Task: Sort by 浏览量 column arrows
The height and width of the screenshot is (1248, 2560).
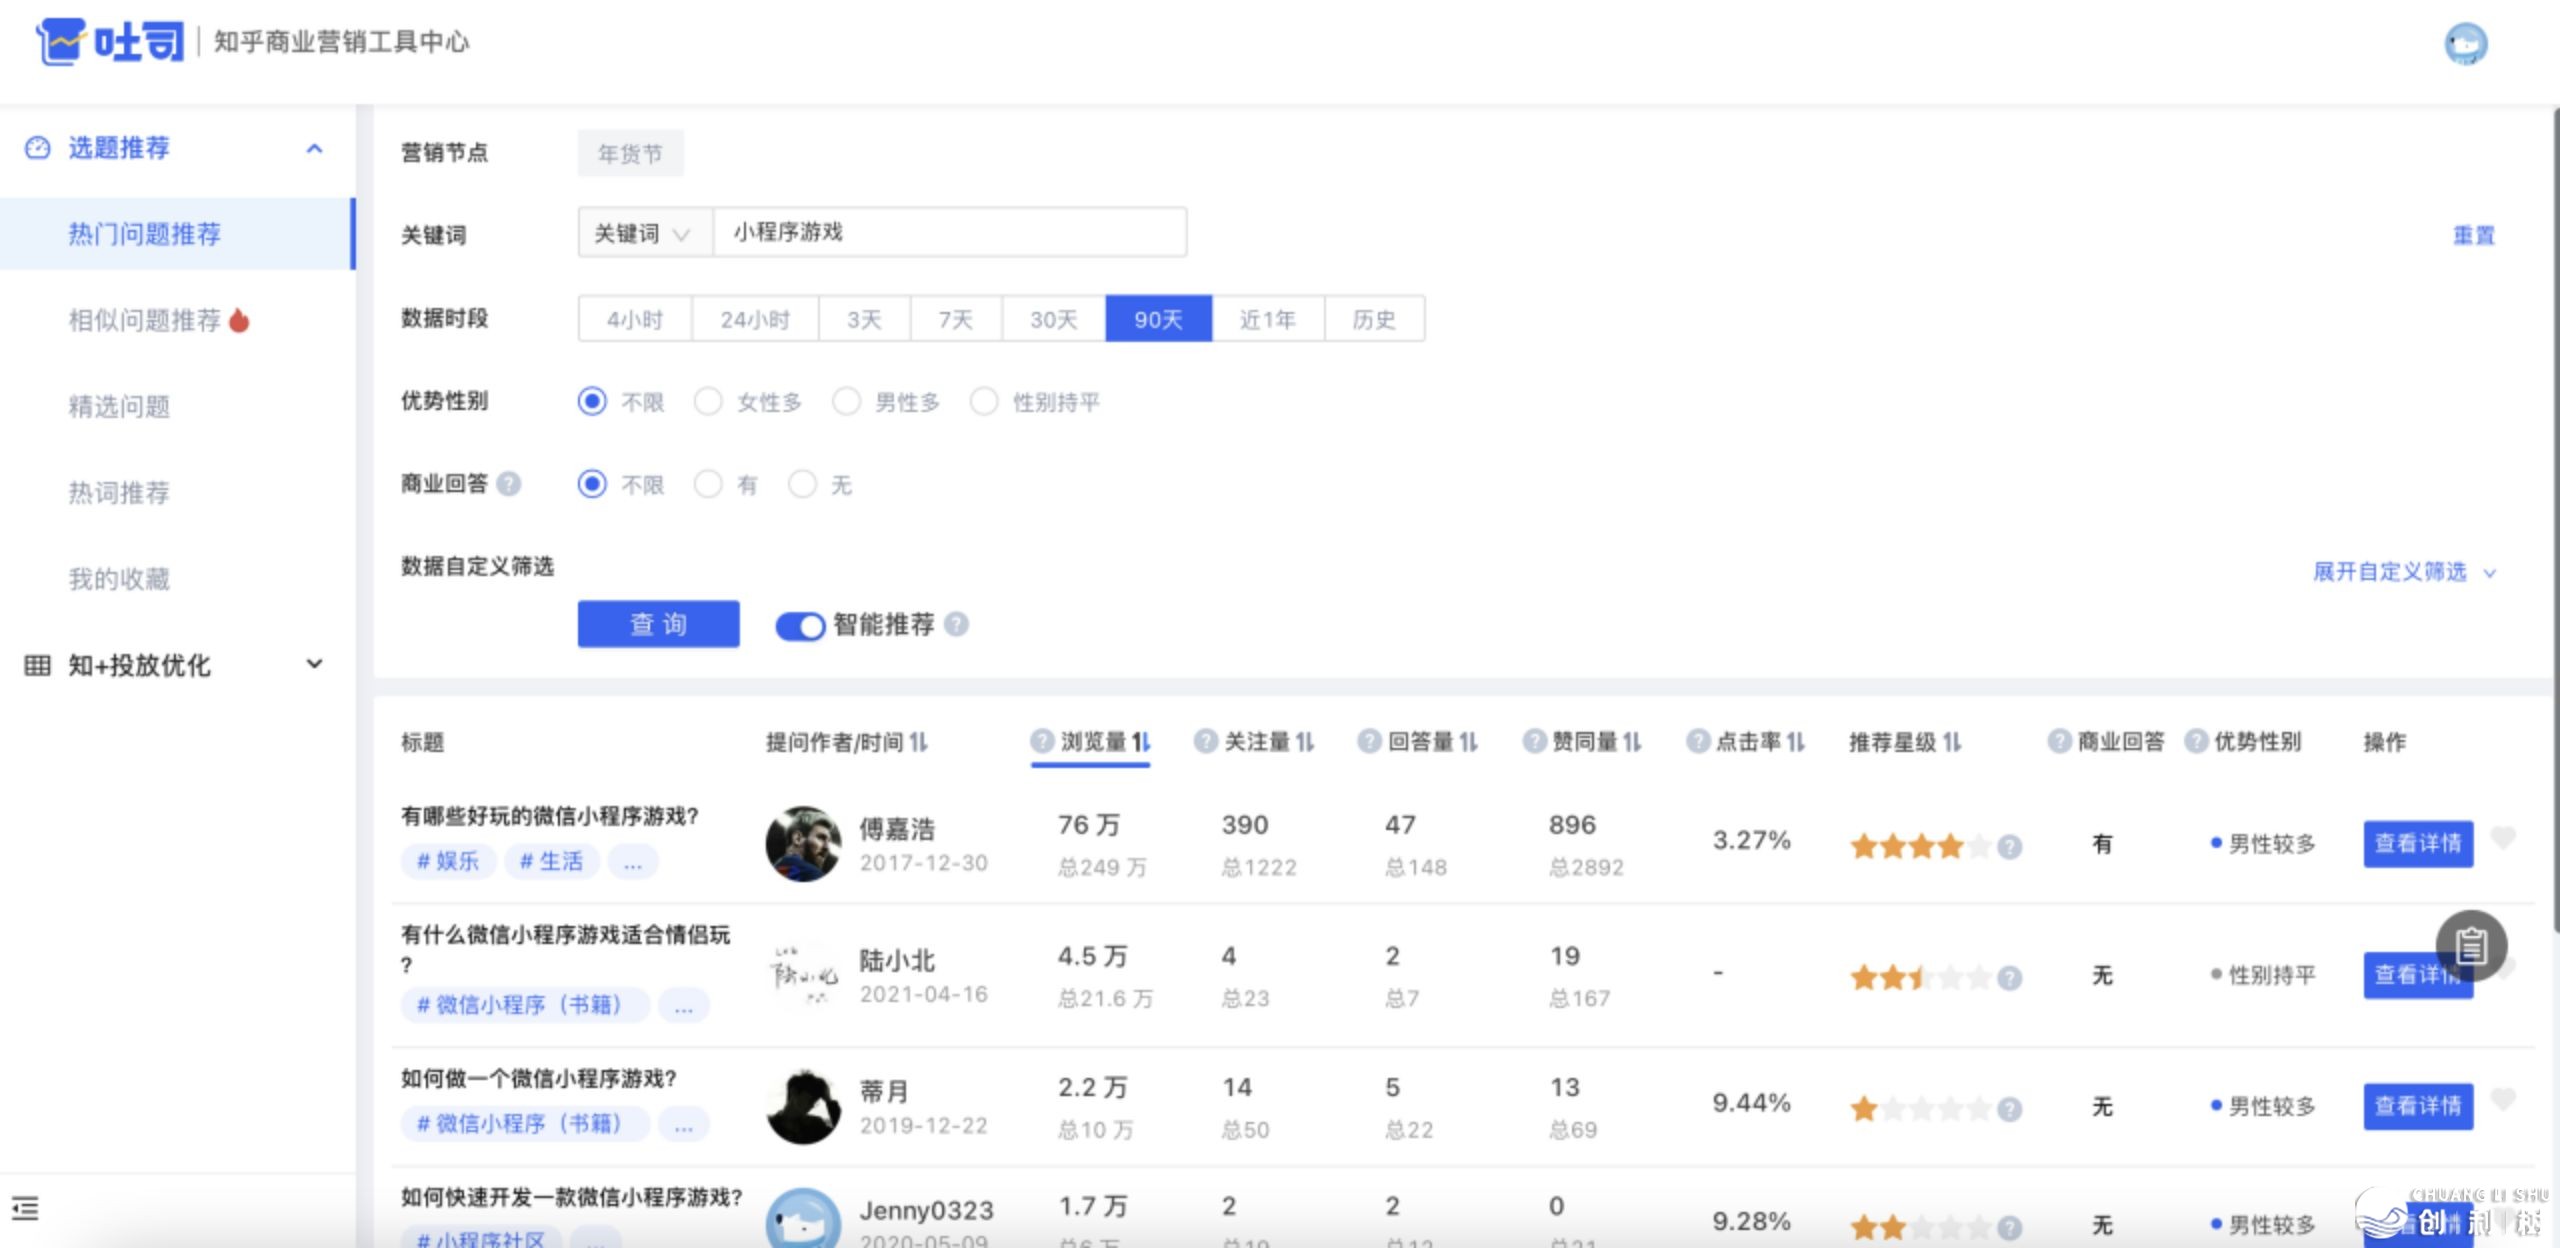Action: (x=1141, y=742)
